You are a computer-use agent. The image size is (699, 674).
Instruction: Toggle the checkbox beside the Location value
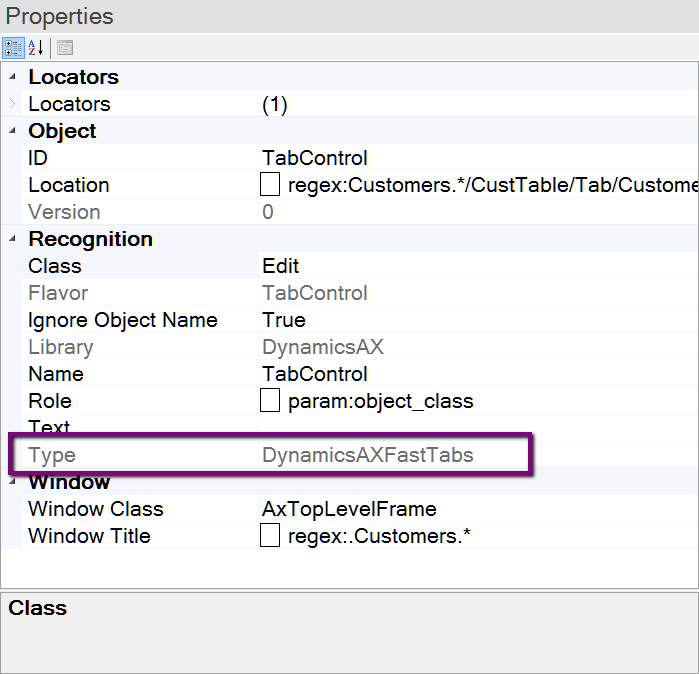269,185
